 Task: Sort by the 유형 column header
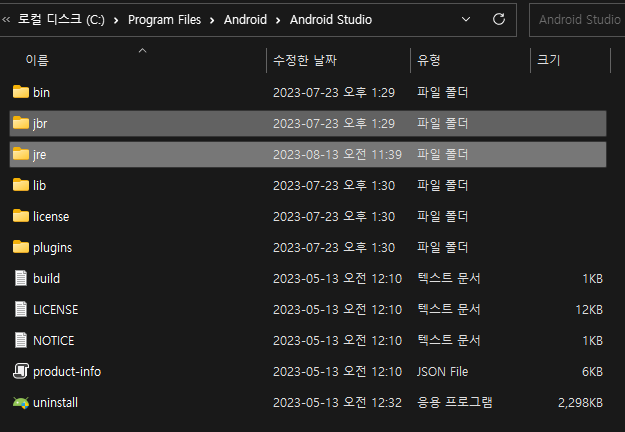[x=428, y=60]
